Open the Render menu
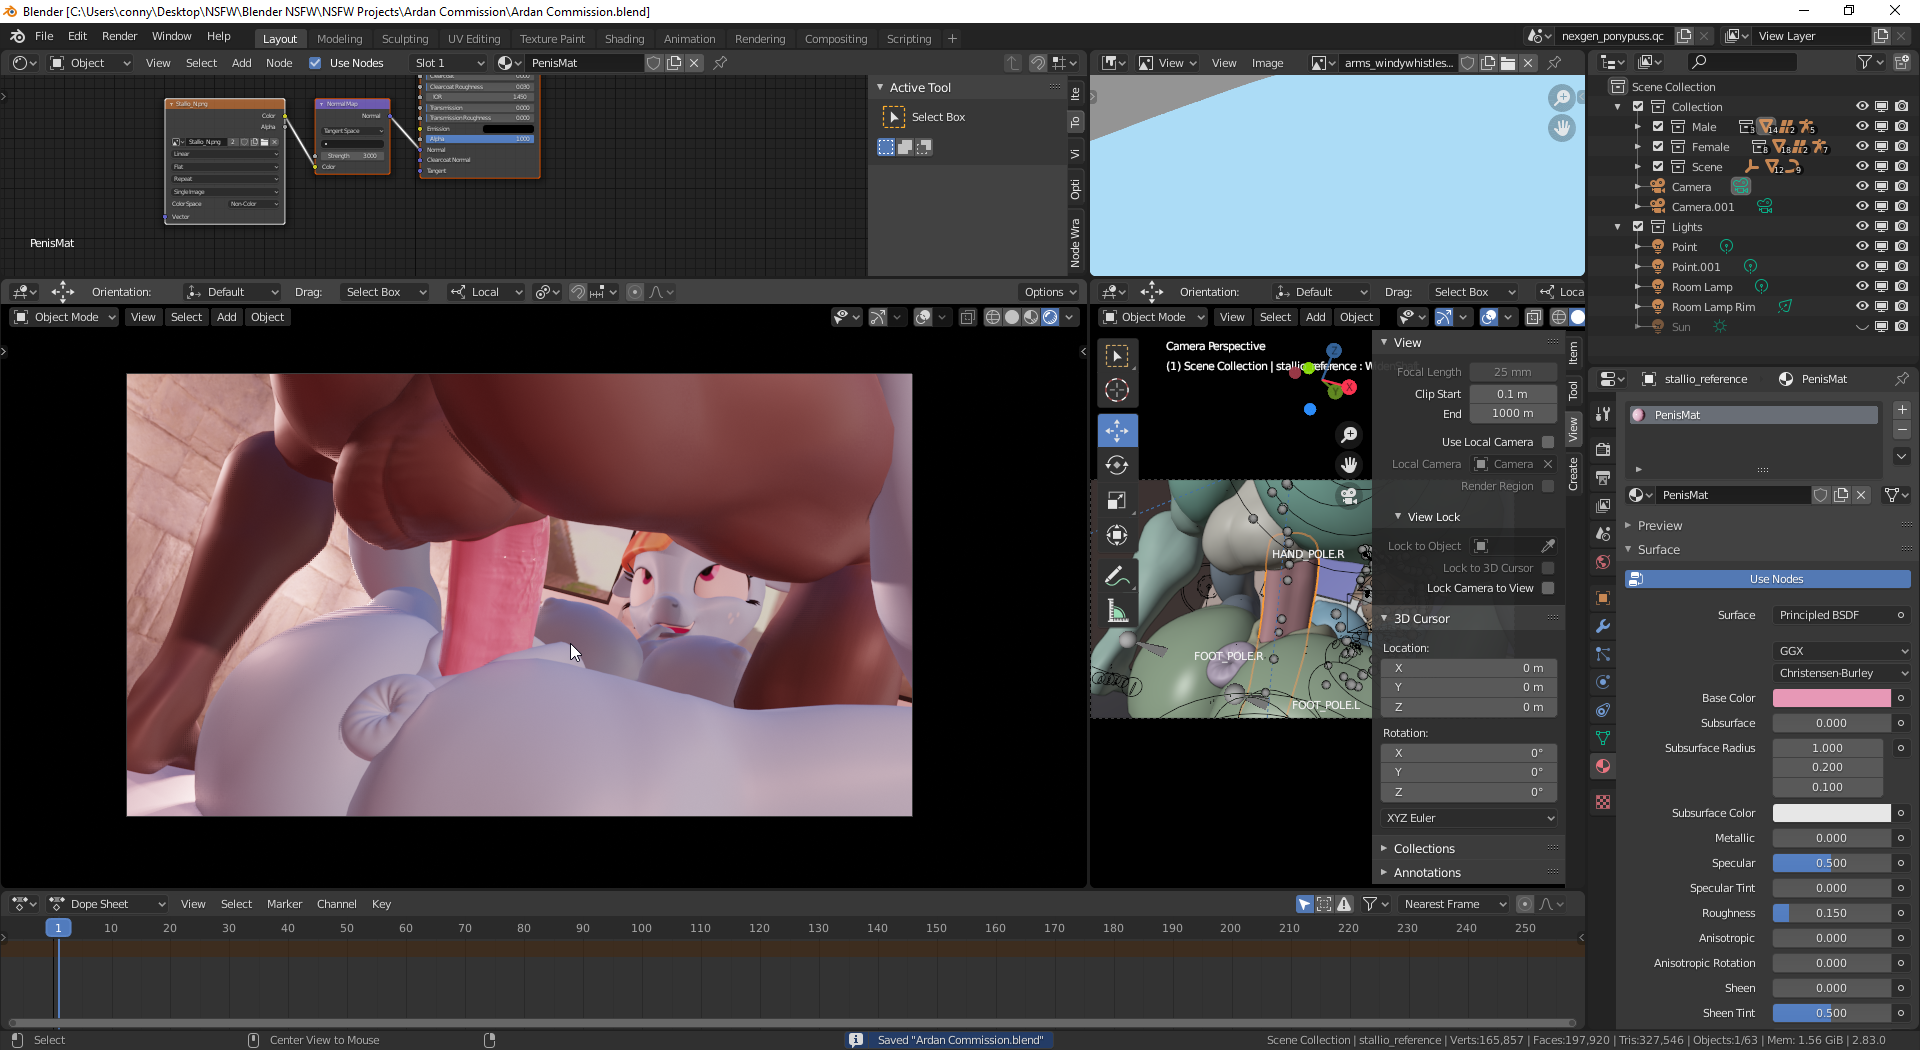The width and height of the screenshot is (1920, 1050). coord(119,36)
